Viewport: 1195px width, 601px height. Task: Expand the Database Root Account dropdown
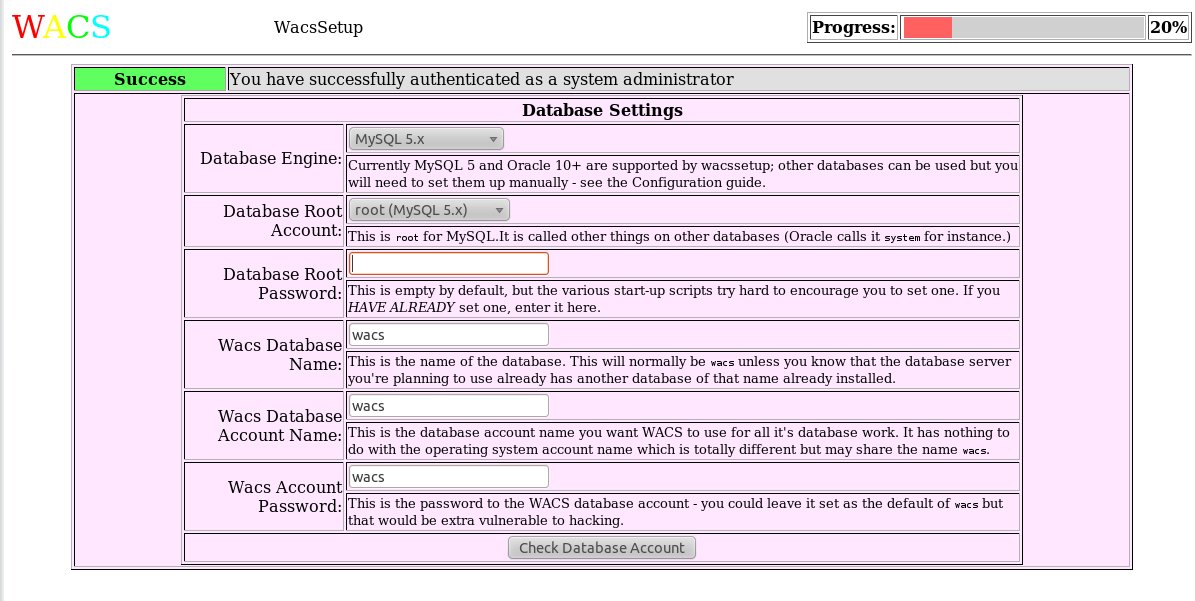pos(429,209)
